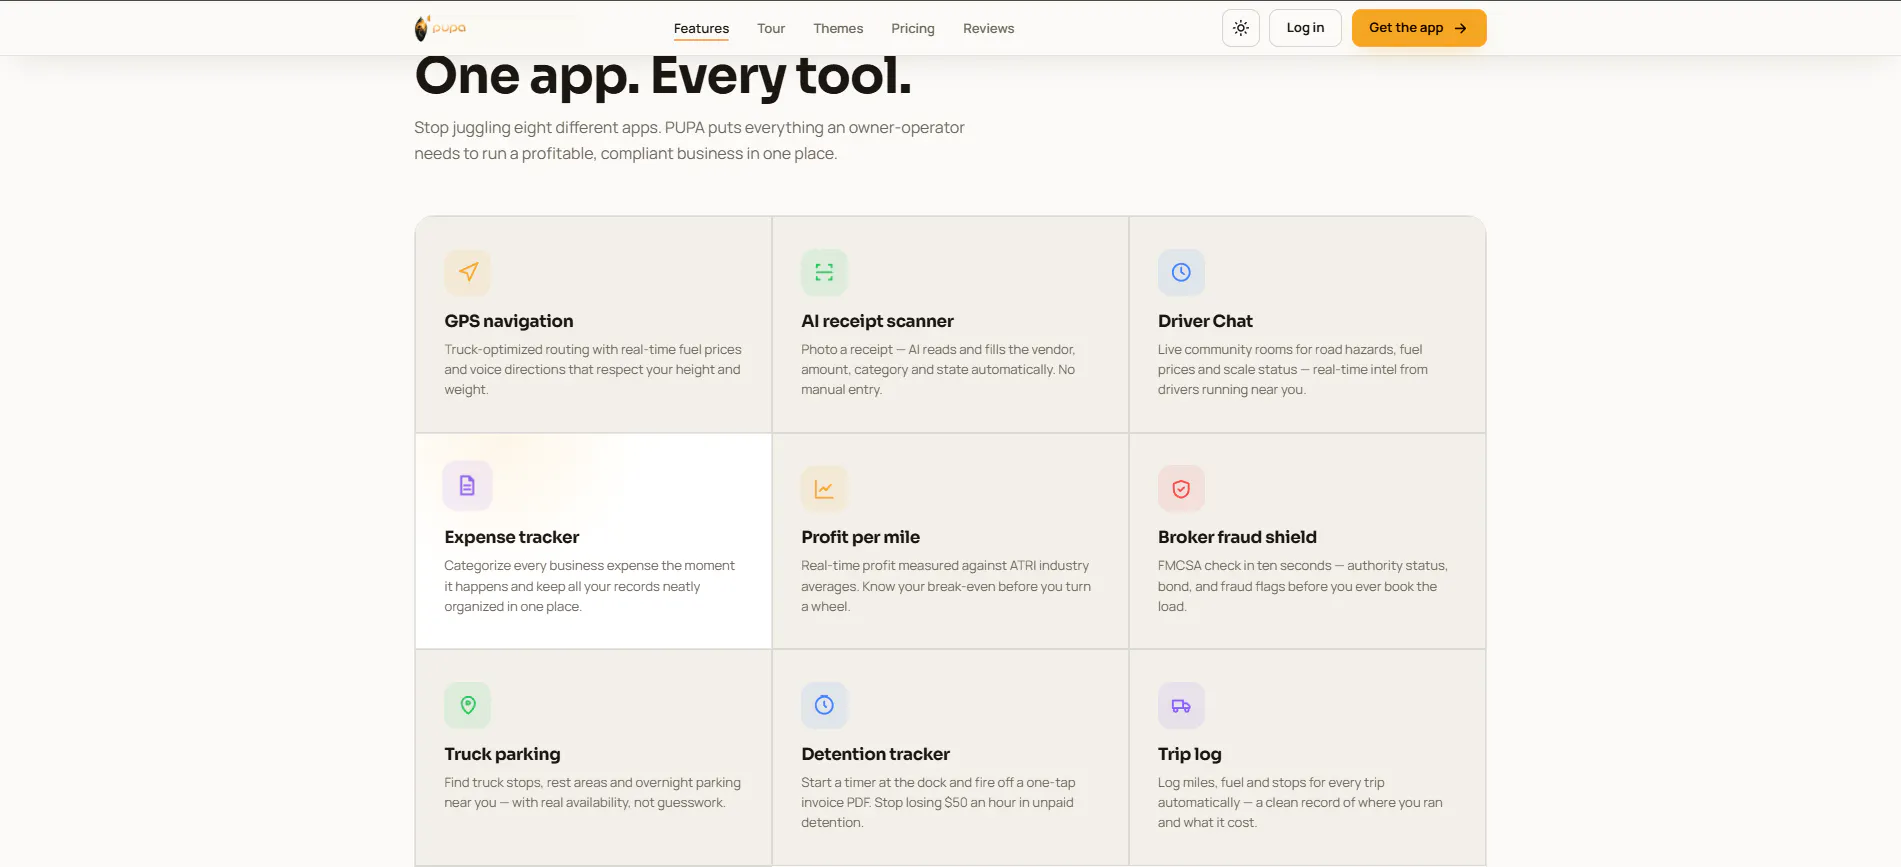Click the Log in button
Screen dimensions: 1901x867
[x=1305, y=28]
